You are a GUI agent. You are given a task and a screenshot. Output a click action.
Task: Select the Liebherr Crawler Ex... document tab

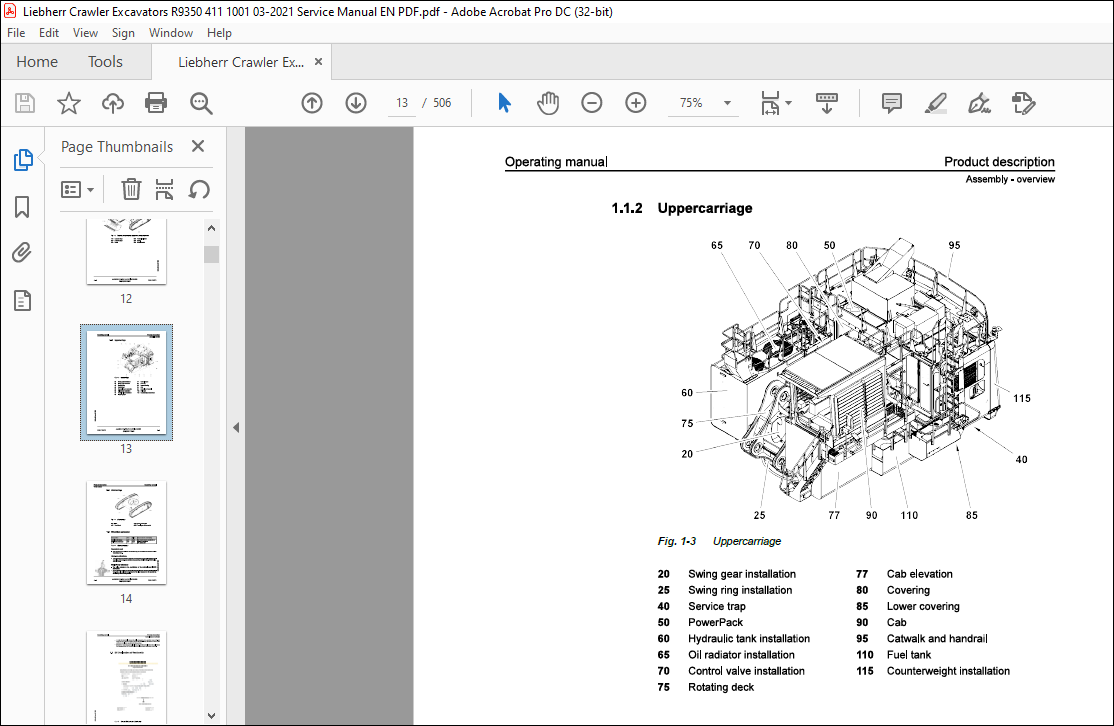(x=241, y=62)
